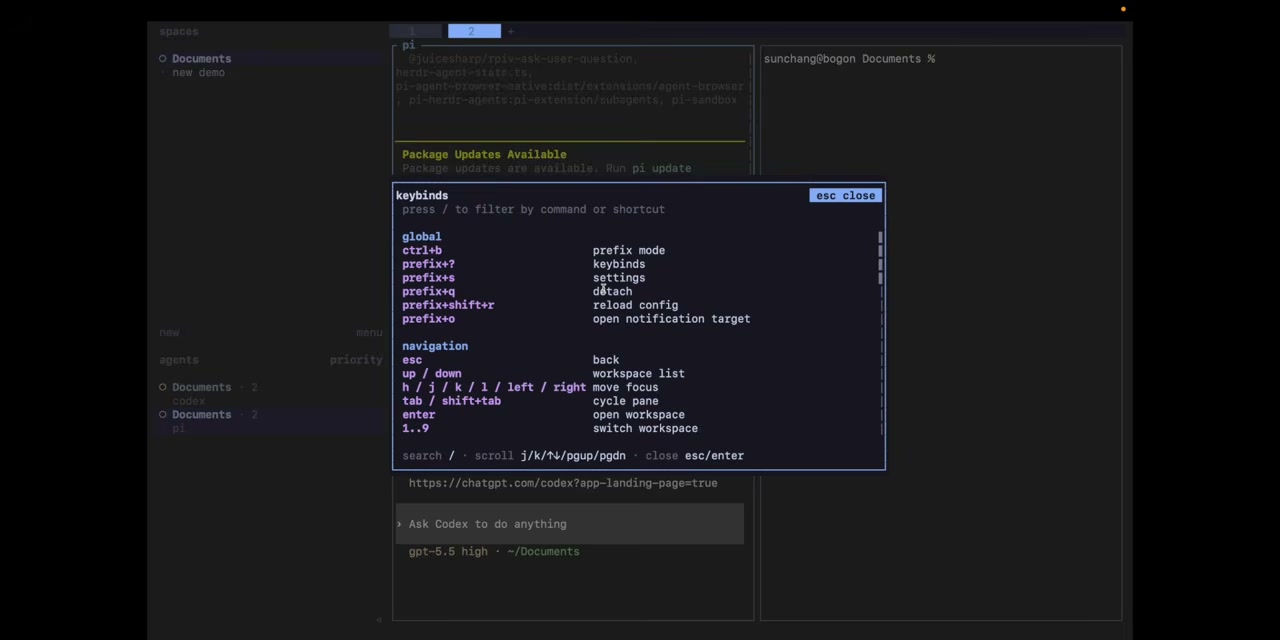Click the 'gpt-5.5 high' model status
The width and height of the screenshot is (1280, 640).
(448, 551)
